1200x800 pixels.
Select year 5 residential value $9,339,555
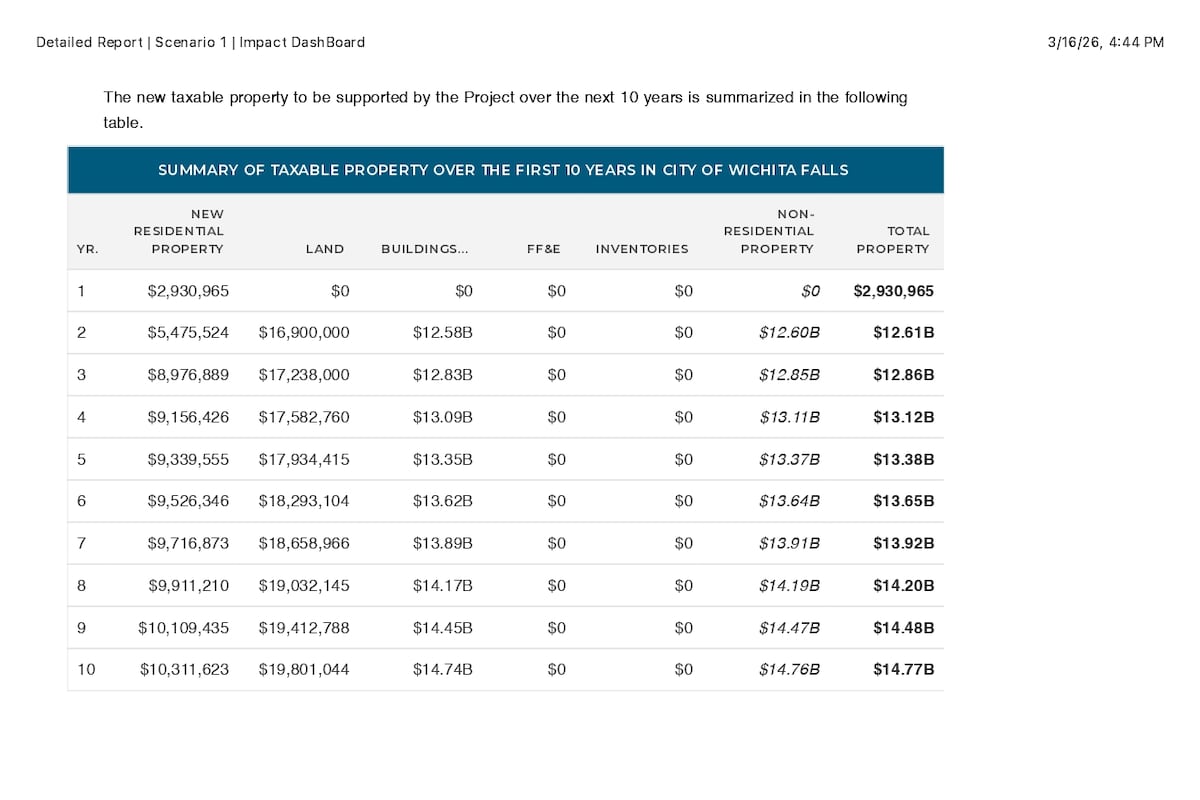[x=188, y=459]
